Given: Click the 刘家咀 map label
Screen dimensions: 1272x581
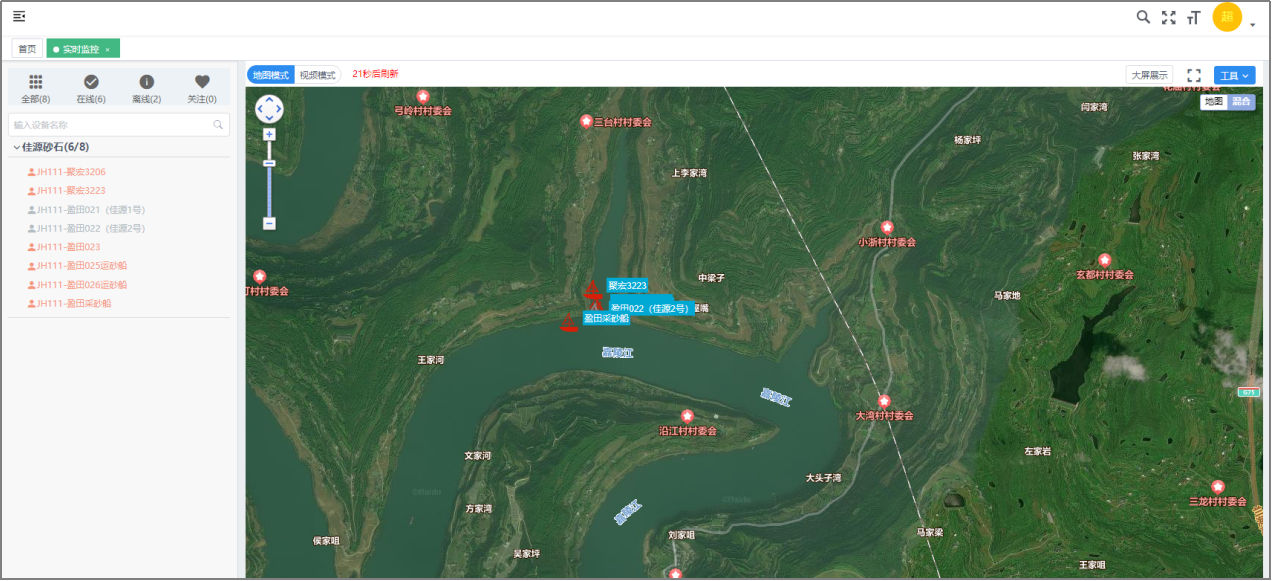Looking at the screenshot, I should 681,535.
